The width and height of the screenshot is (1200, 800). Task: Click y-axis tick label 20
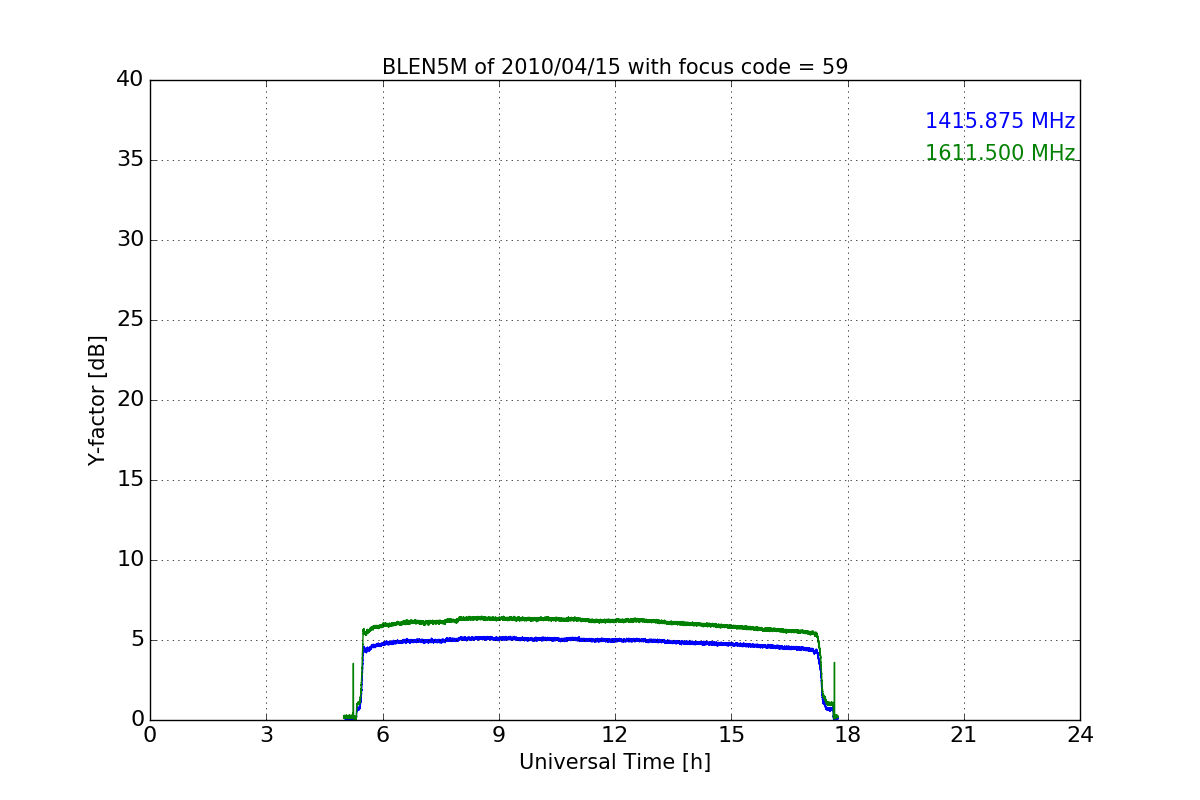[130, 400]
